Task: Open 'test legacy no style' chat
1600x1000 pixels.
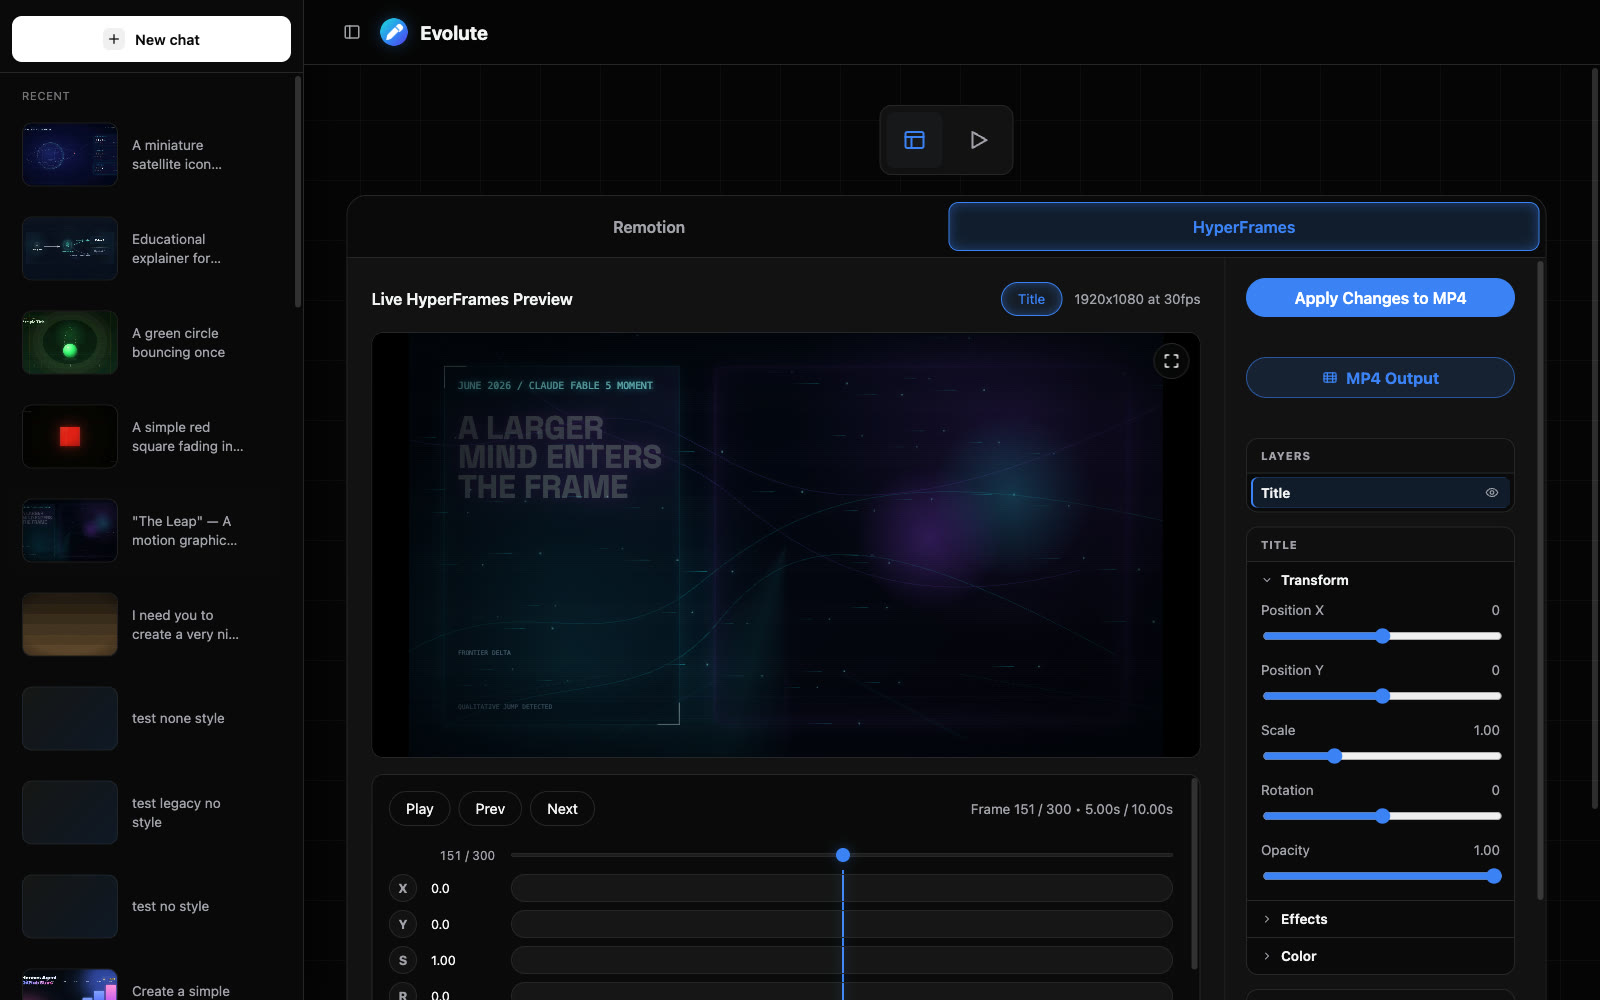Action: point(151,813)
